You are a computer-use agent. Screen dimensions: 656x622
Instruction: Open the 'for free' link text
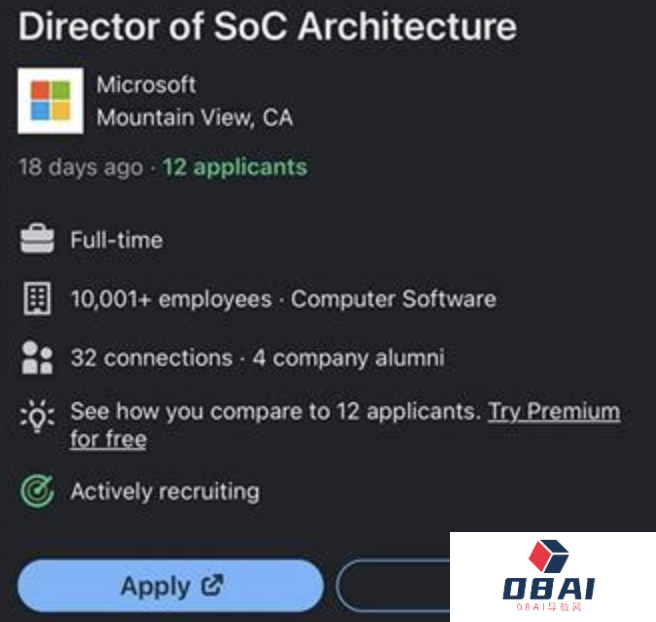tap(109, 439)
